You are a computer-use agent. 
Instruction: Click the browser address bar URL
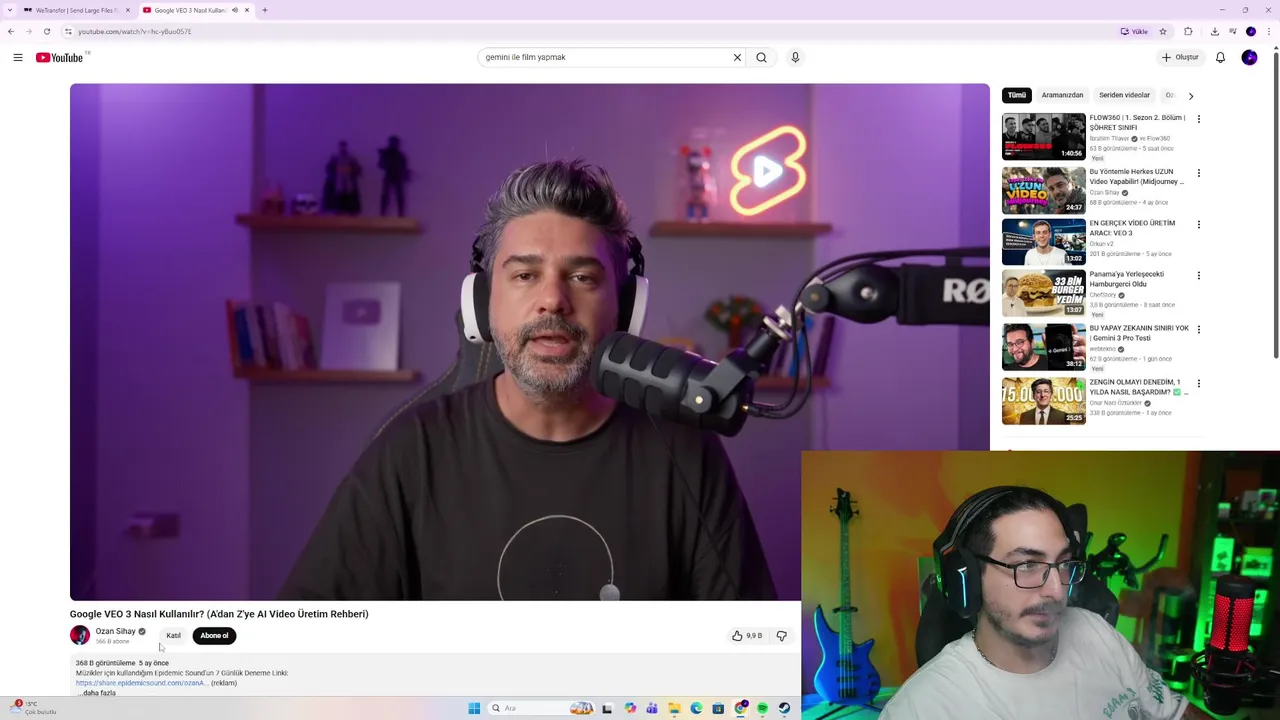click(x=135, y=31)
